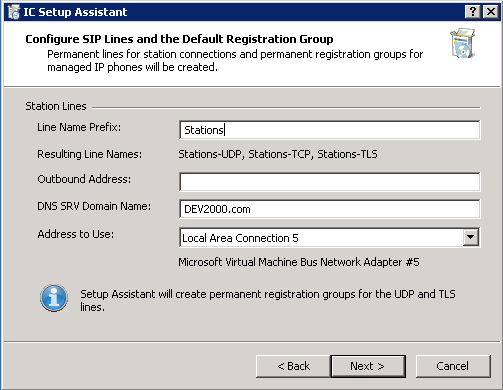Click the Line Name Prefix label
Screen dimensions: 503x390
click(79, 127)
